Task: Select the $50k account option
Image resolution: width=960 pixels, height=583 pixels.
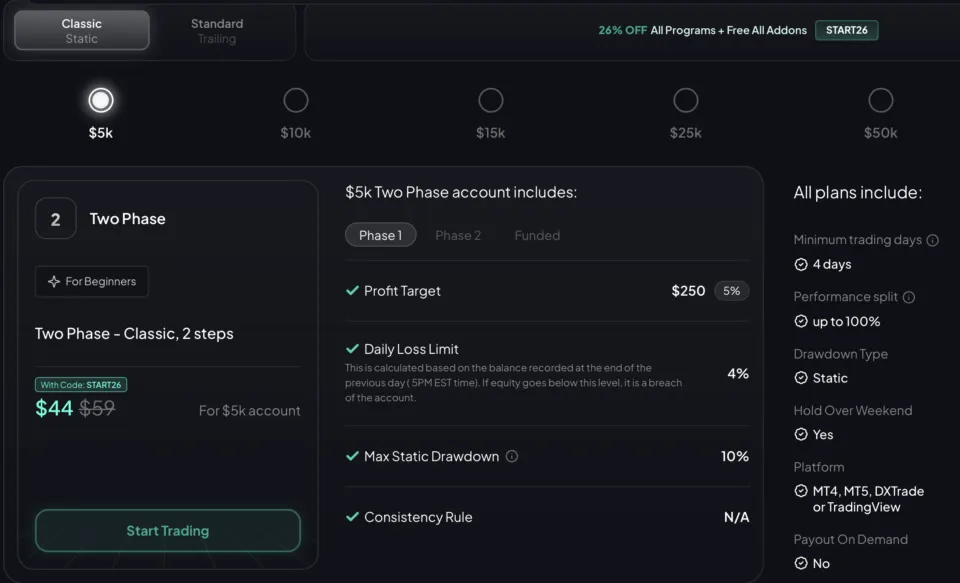Action: (881, 100)
